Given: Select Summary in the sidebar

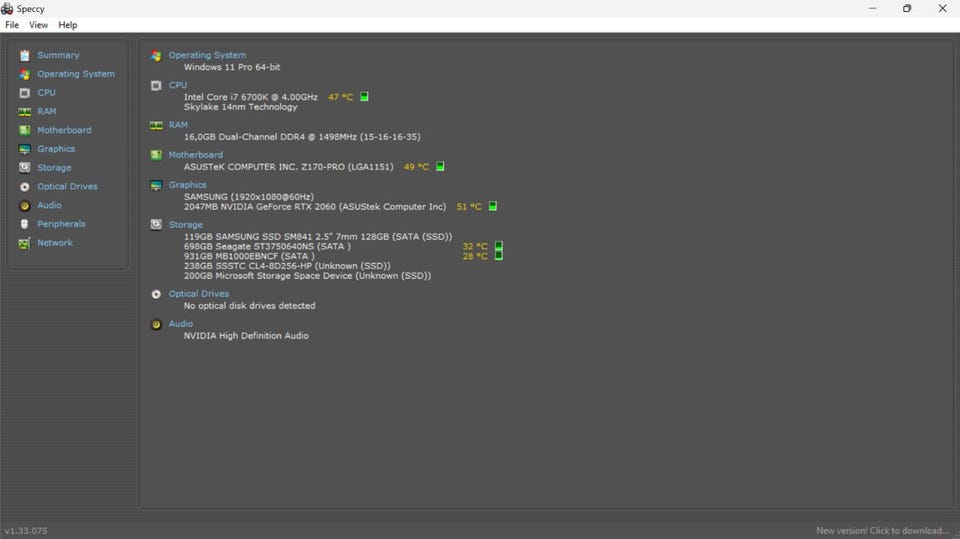Looking at the screenshot, I should tap(58, 55).
